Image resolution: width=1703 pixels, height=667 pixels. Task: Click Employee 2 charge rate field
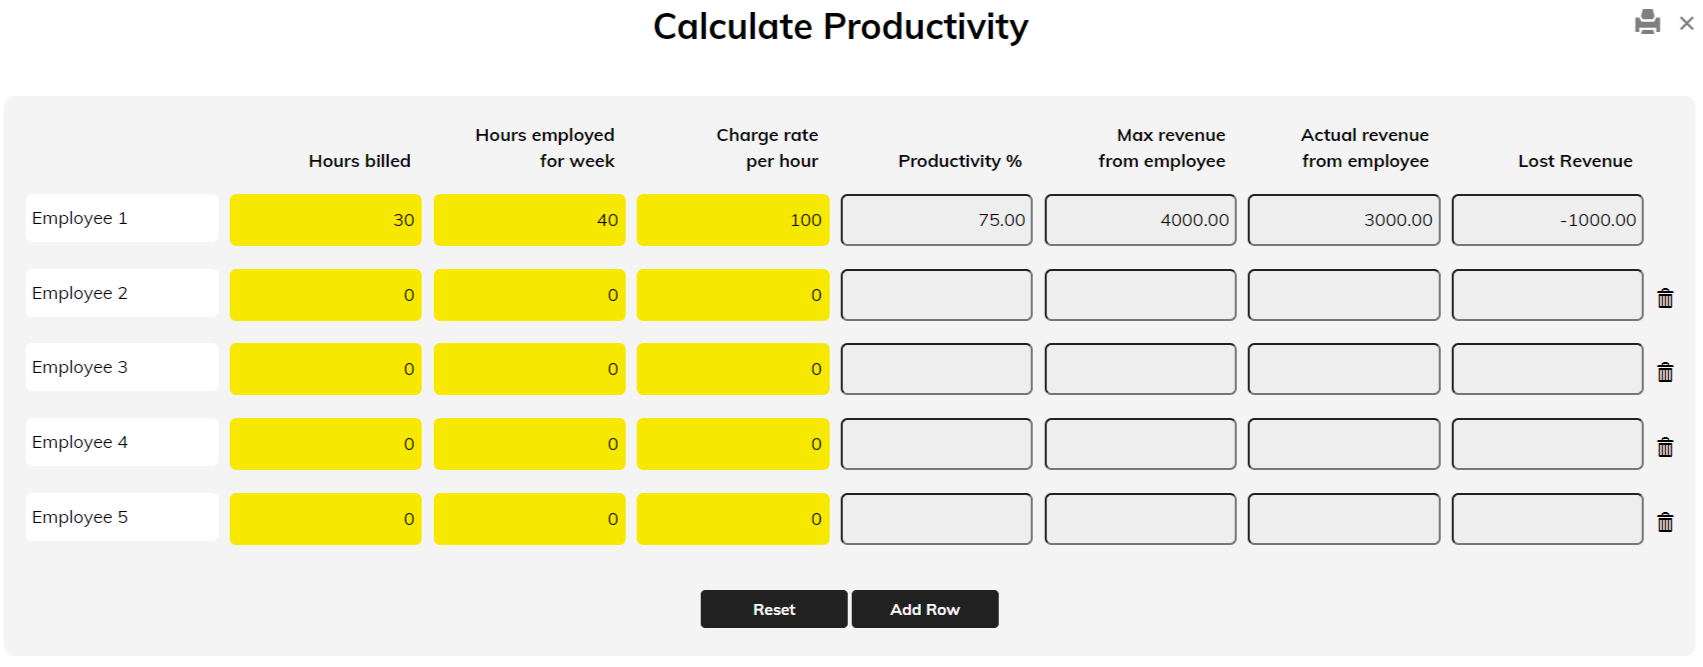(733, 295)
